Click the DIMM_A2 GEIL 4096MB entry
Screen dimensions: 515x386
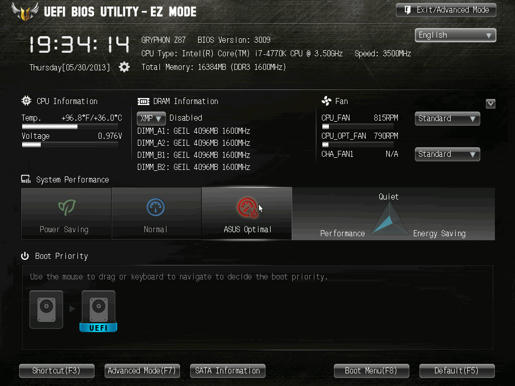tap(193, 143)
